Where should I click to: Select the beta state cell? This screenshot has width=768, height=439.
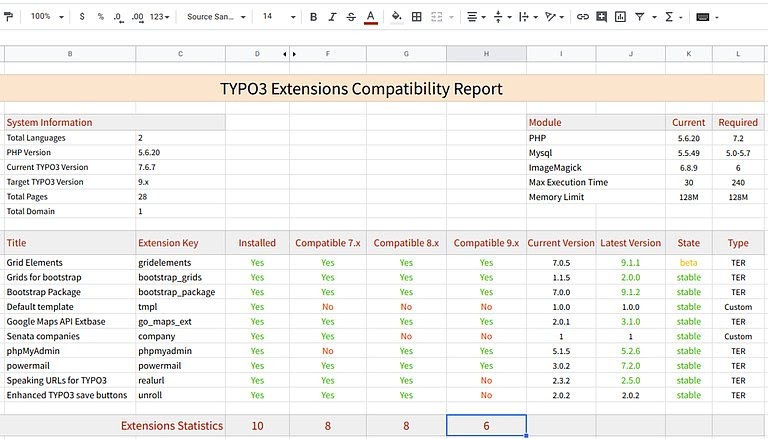pos(689,263)
